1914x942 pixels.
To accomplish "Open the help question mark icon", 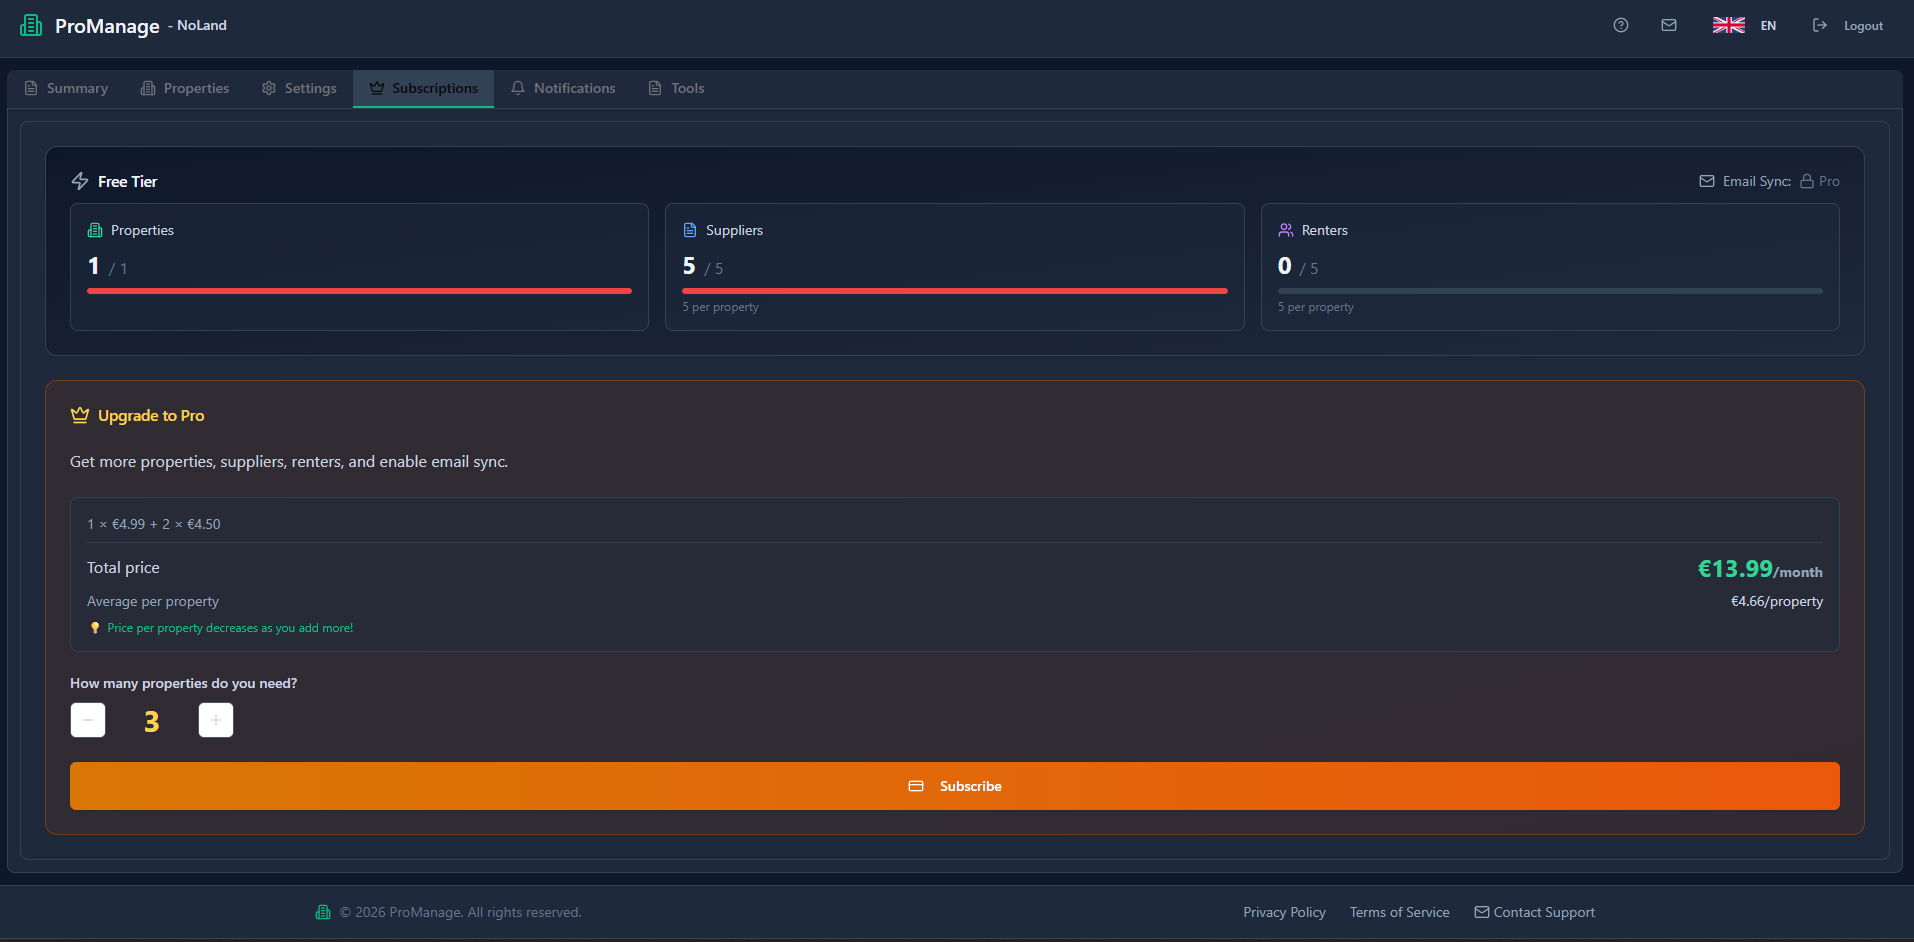I will [1620, 25].
